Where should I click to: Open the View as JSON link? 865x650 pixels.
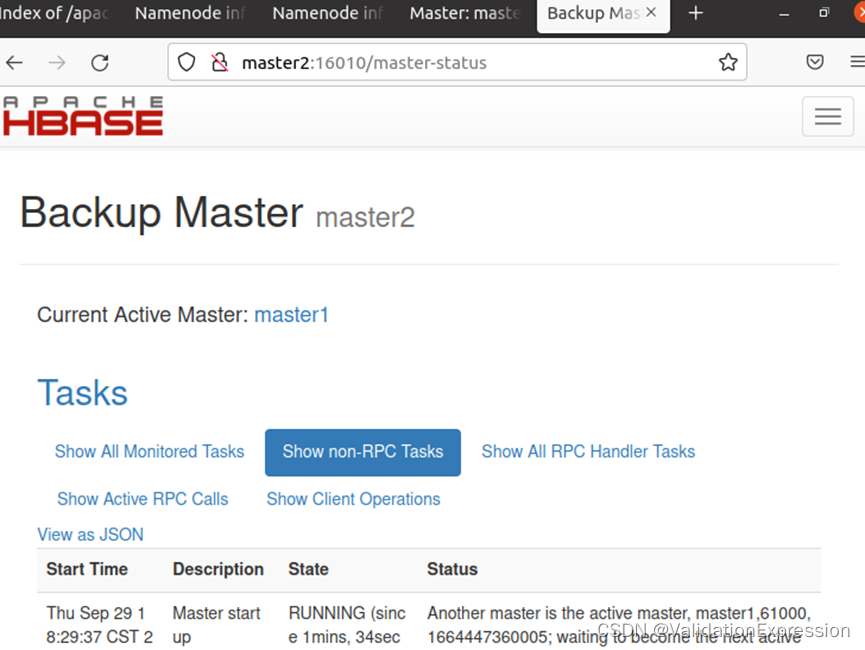(90, 534)
